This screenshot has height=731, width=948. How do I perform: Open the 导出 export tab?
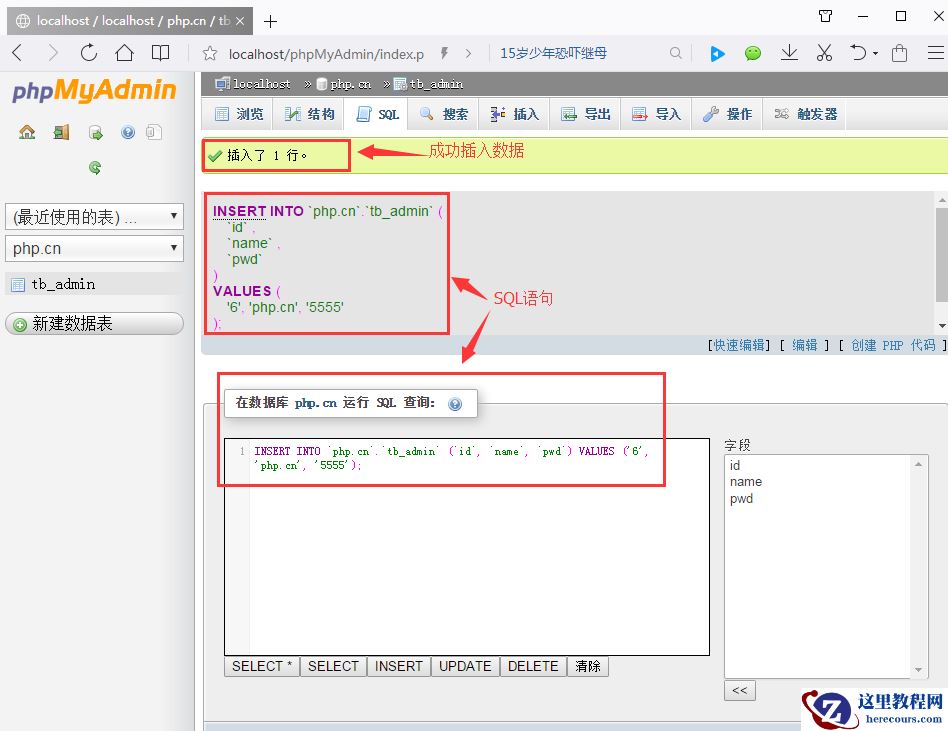tap(586, 114)
